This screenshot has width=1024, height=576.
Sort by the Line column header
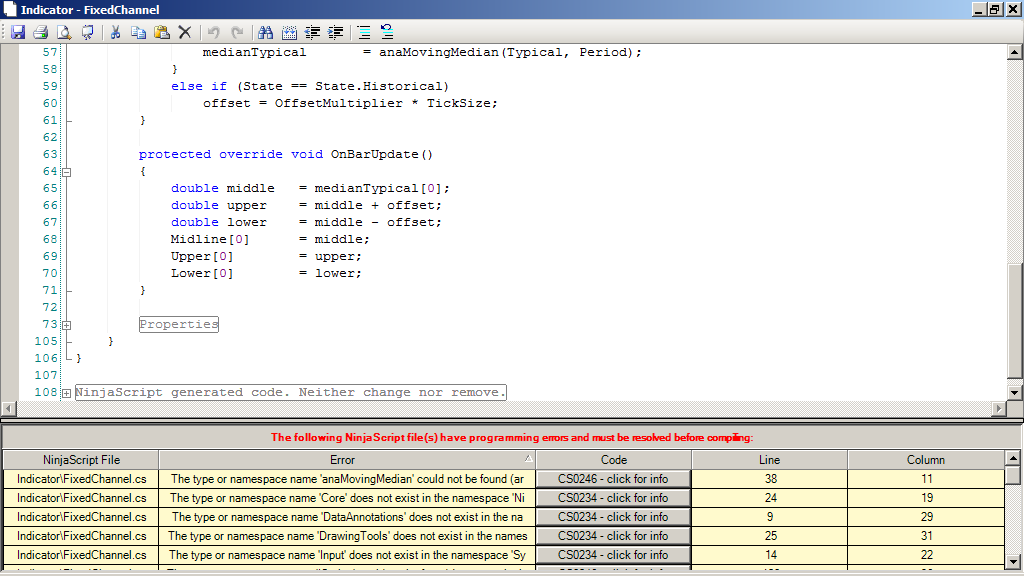(x=769, y=460)
